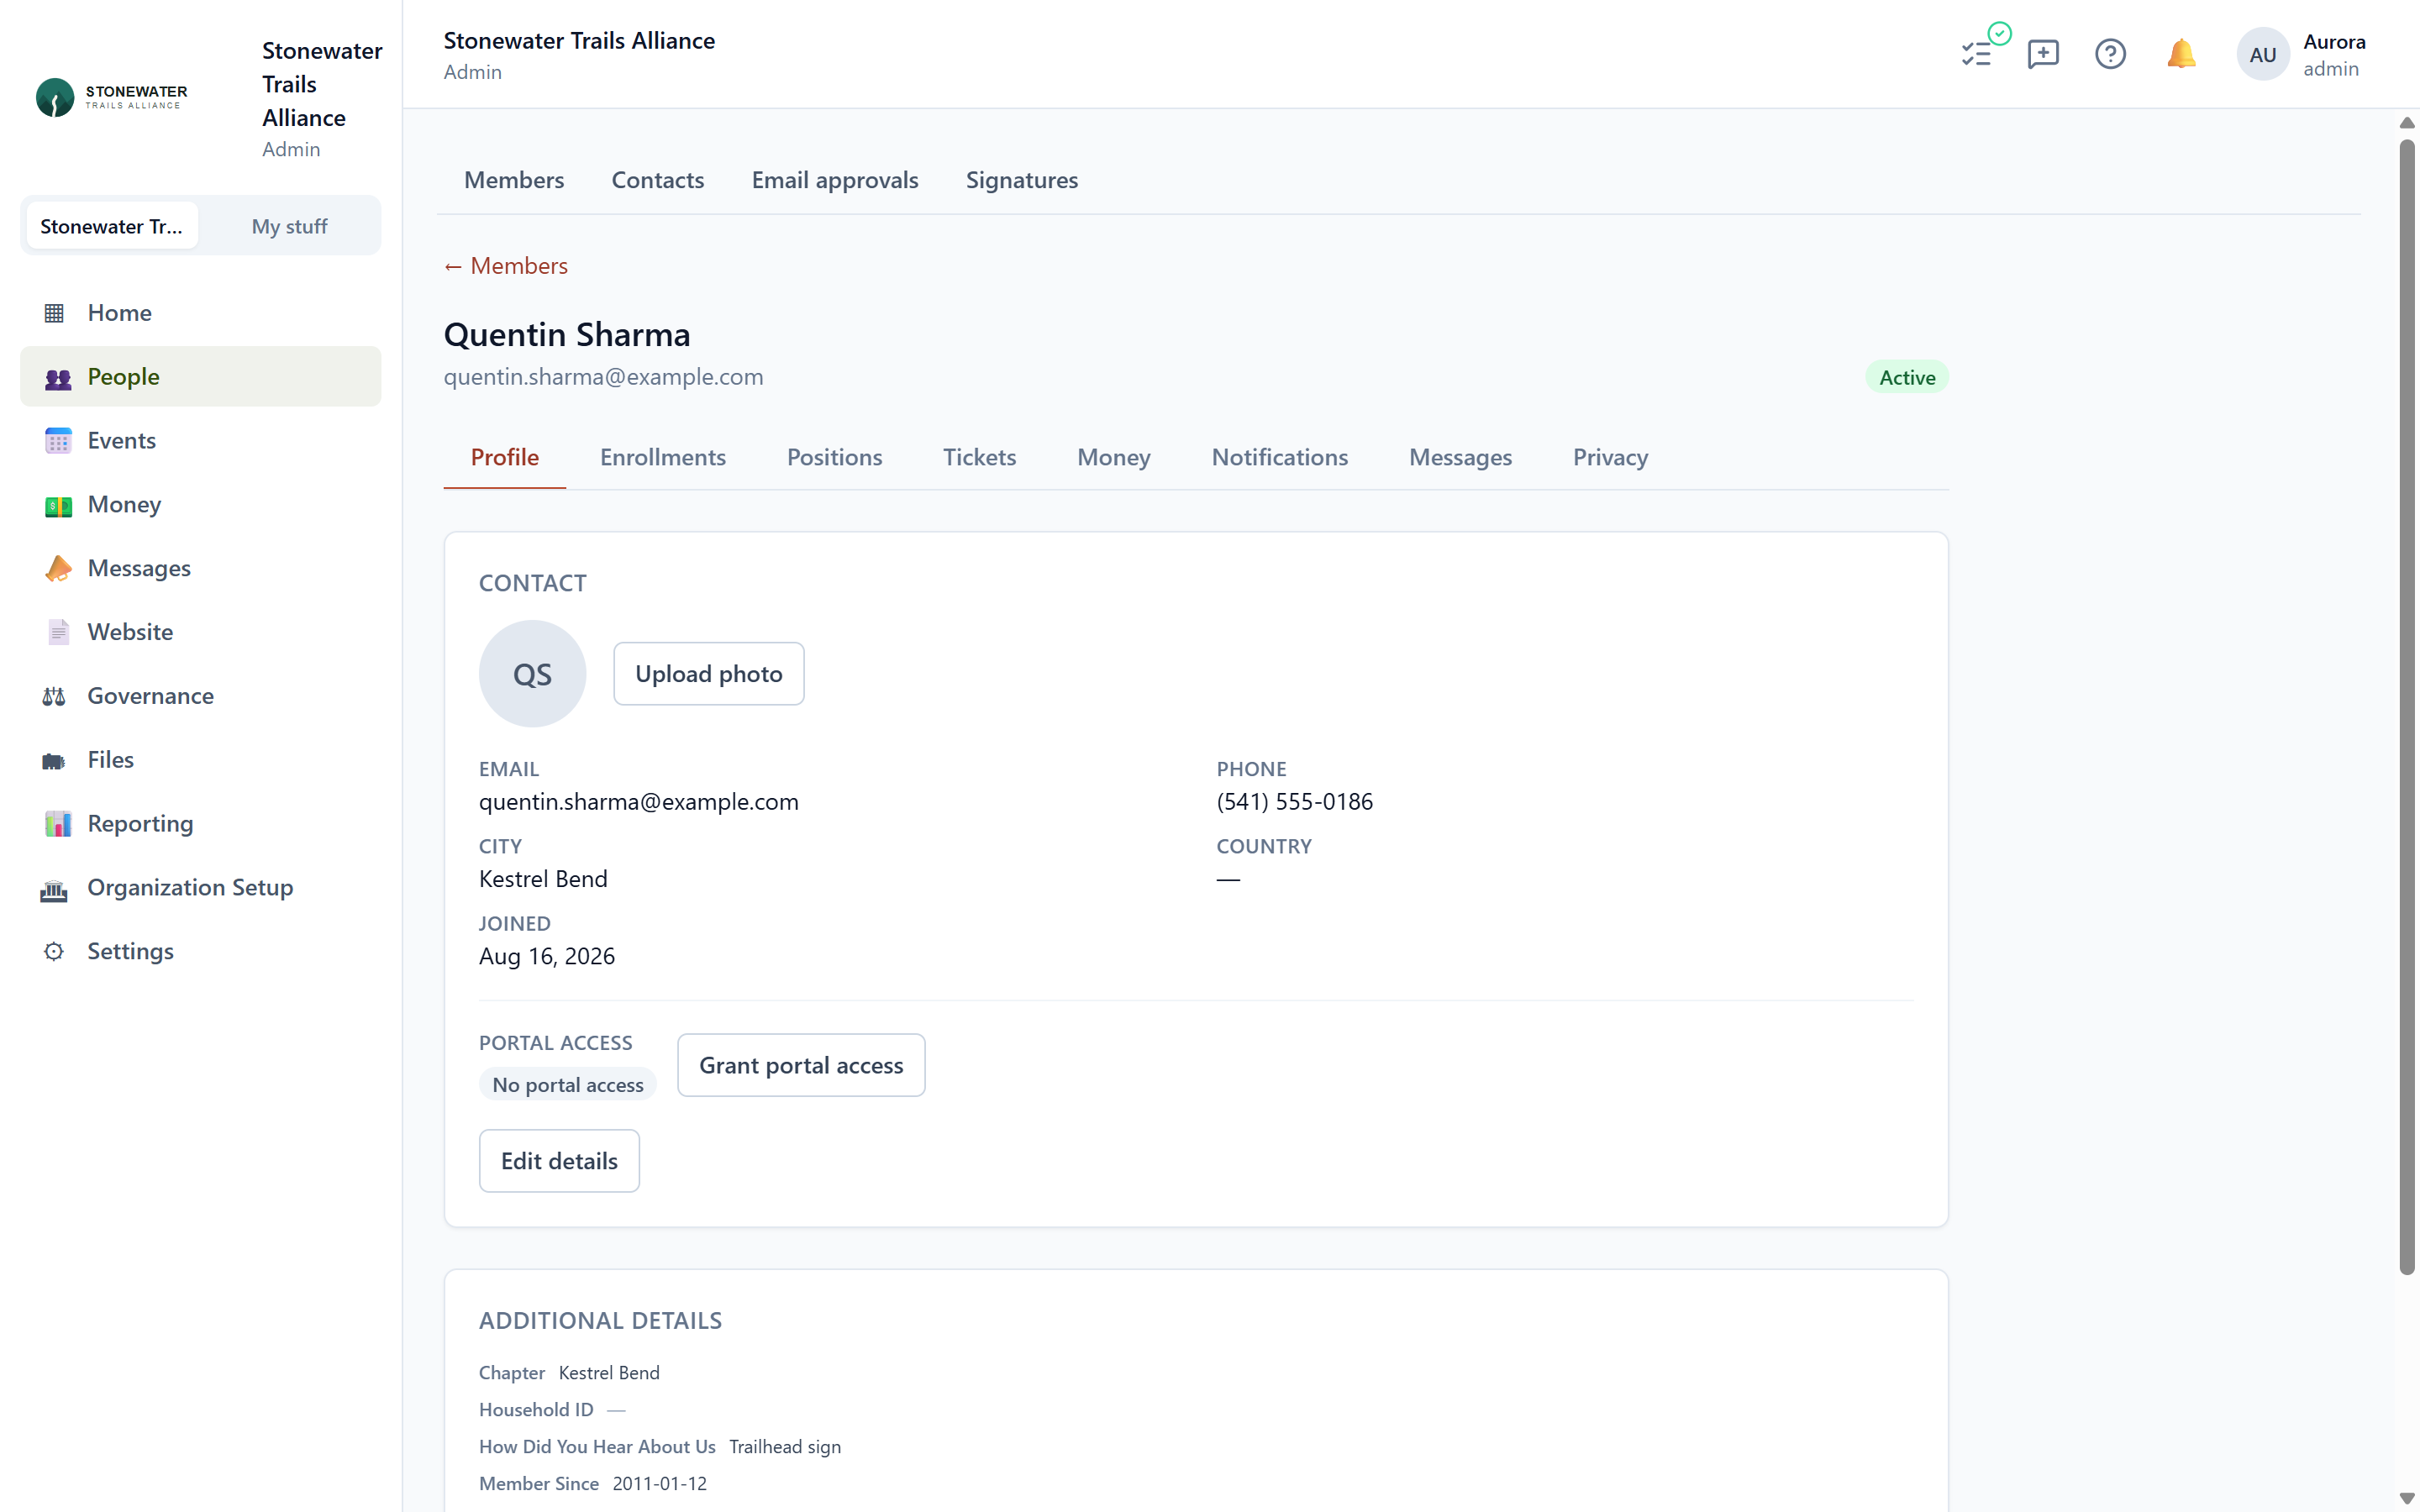The width and height of the screenshot is (2420, 1512).
Task: Click the Quentin Sharma name heading
Action: (x=567, y=335)
